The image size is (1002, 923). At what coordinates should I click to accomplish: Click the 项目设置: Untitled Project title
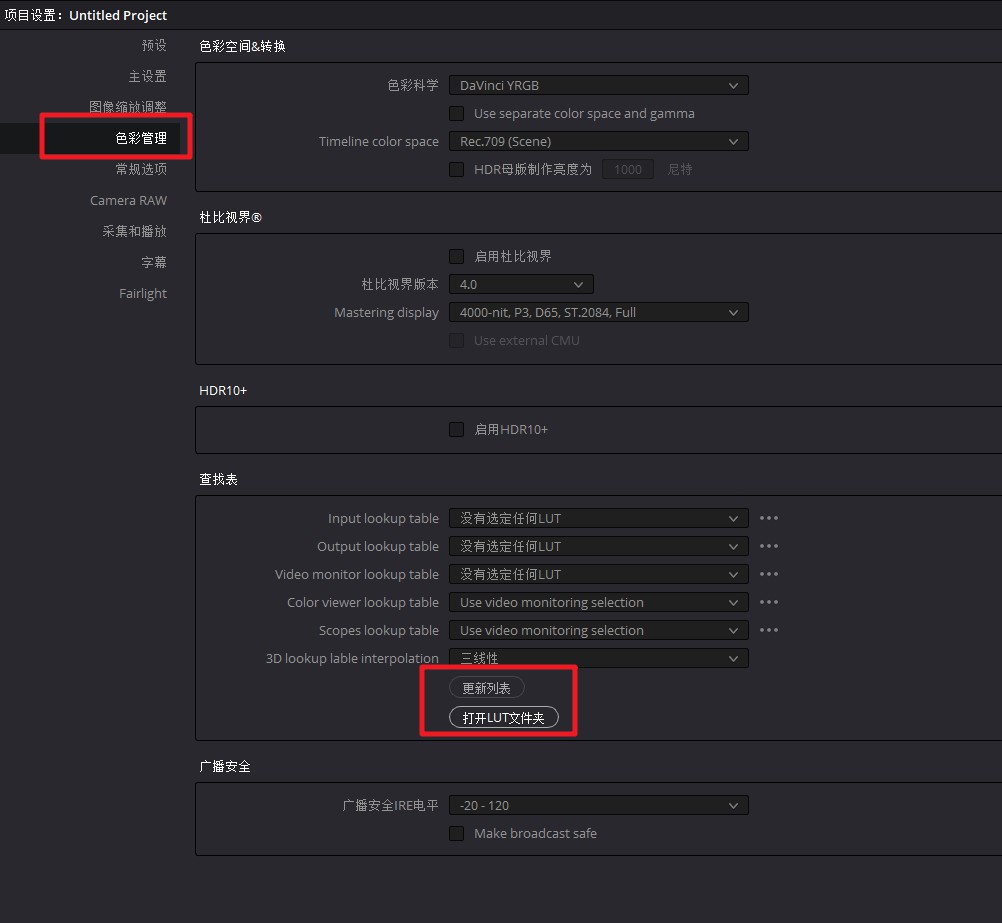pos(86,15)
